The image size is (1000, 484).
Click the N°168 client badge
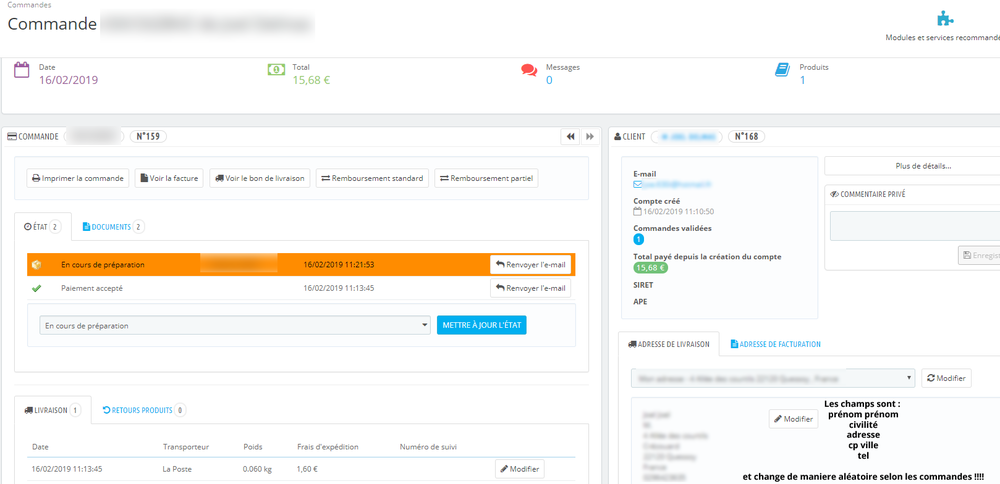pos(746,136)
